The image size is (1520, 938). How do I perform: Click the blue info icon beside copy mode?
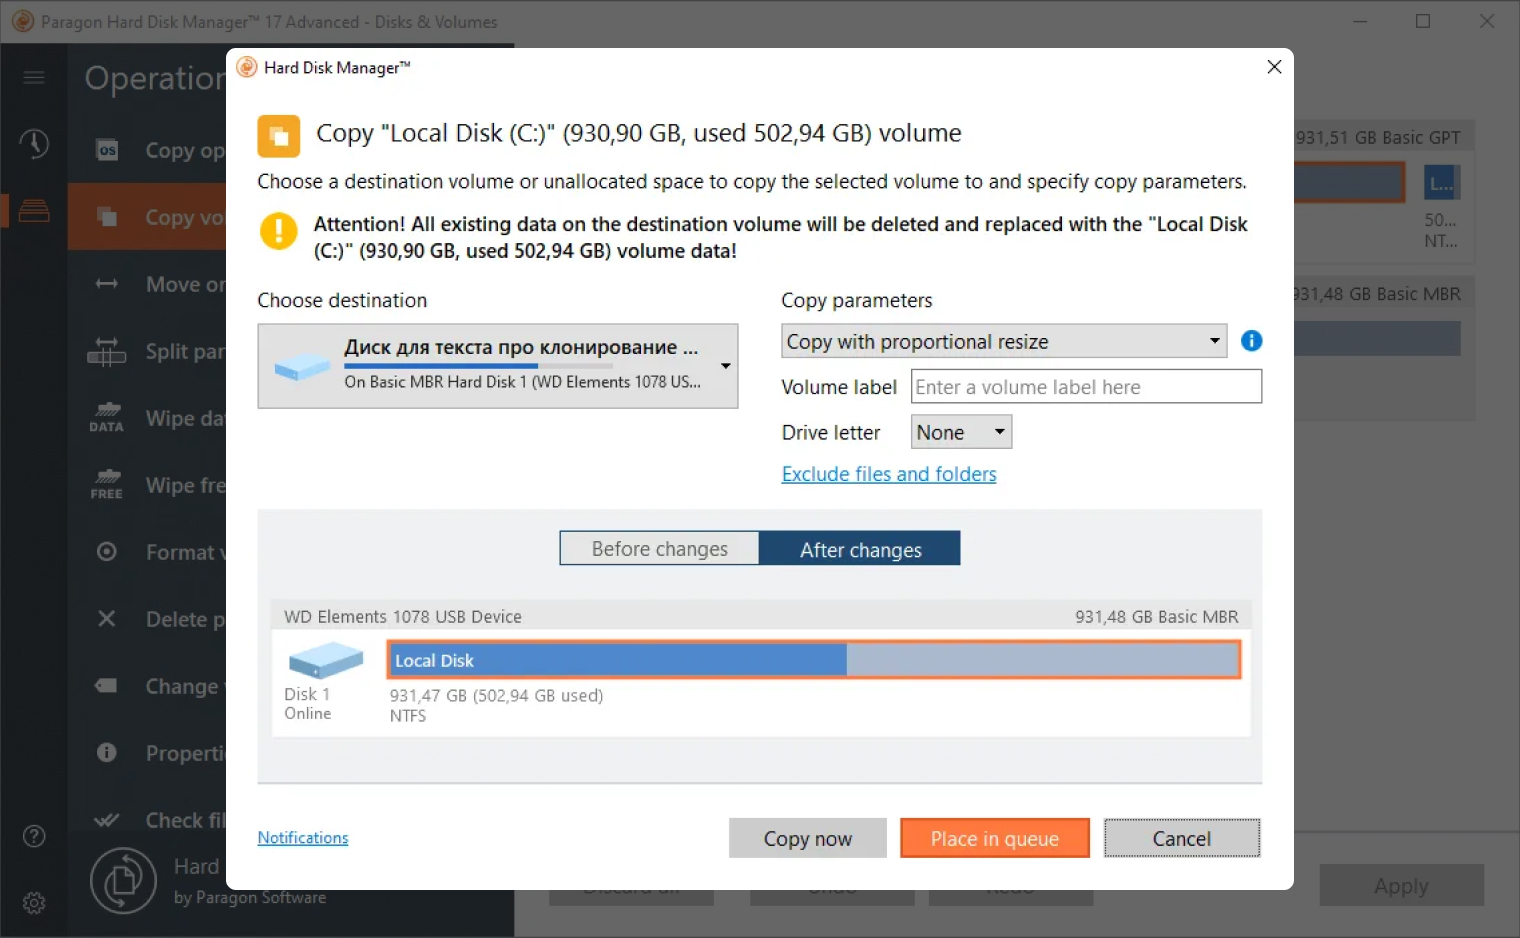pyautogui.click(x=1251, y=341)
